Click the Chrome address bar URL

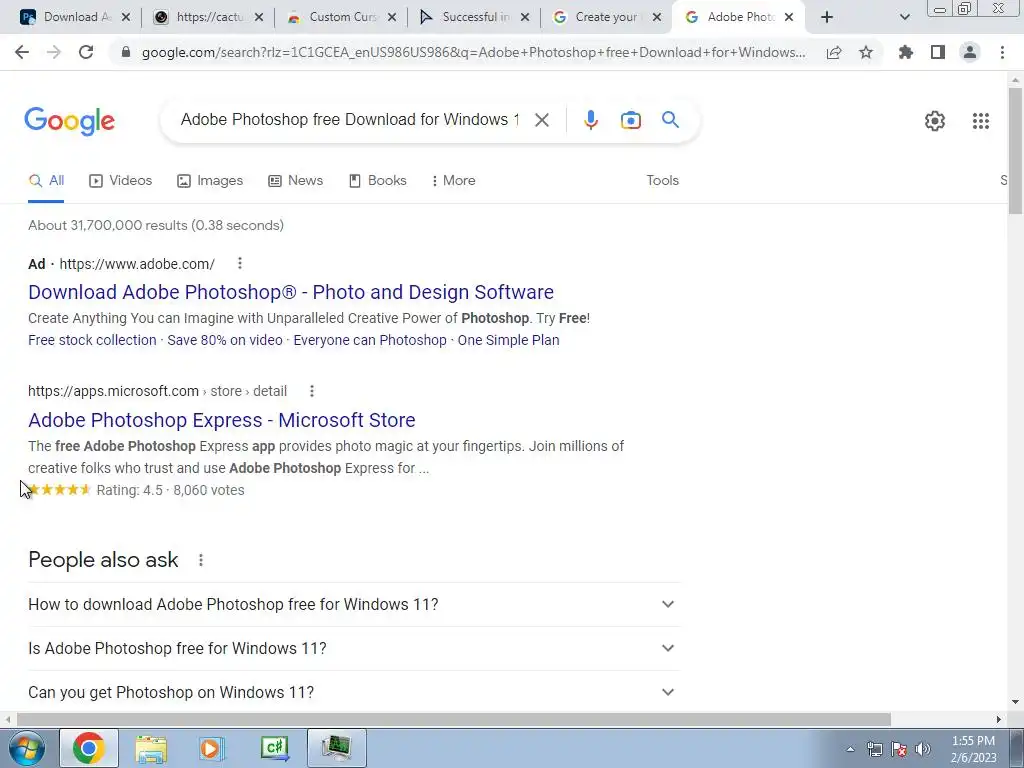tap(473, 52)
